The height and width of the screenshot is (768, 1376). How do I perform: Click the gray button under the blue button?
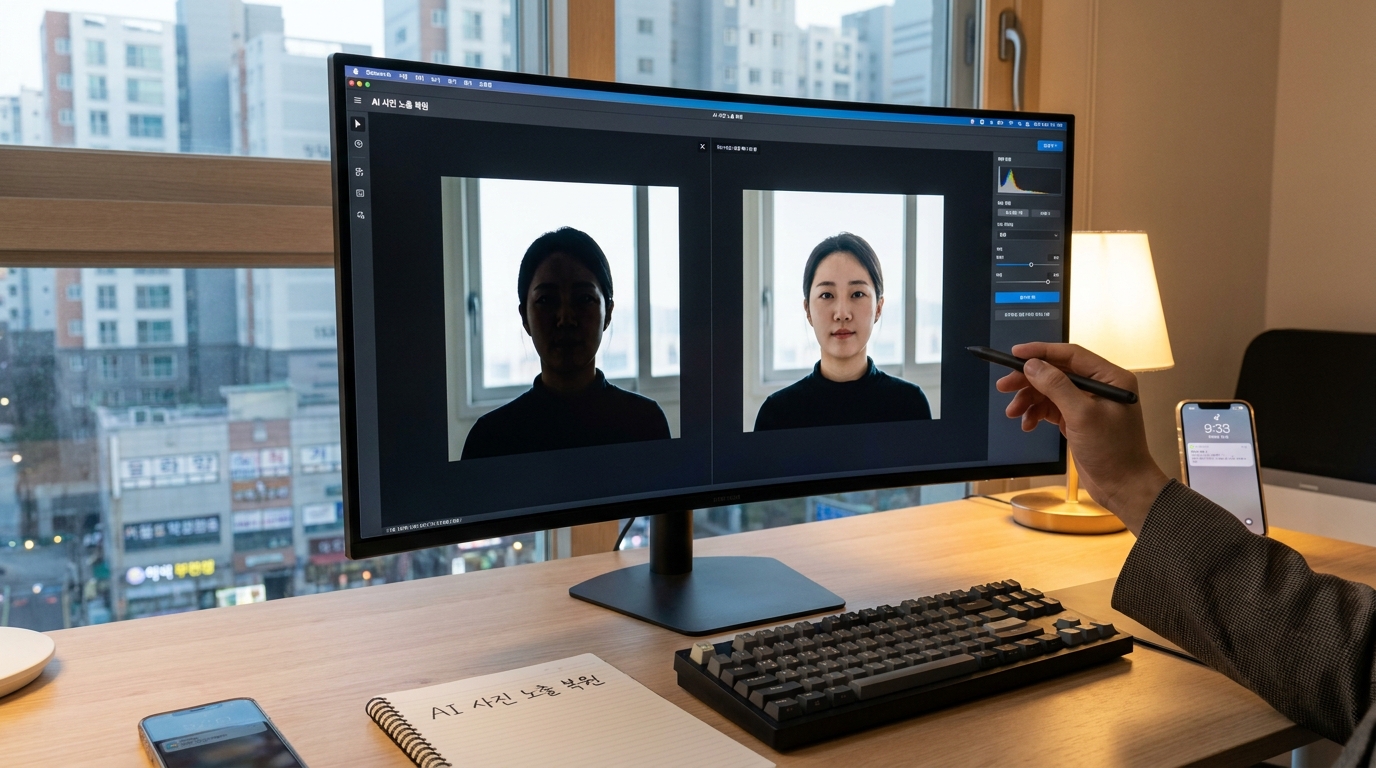point(1026,314)
